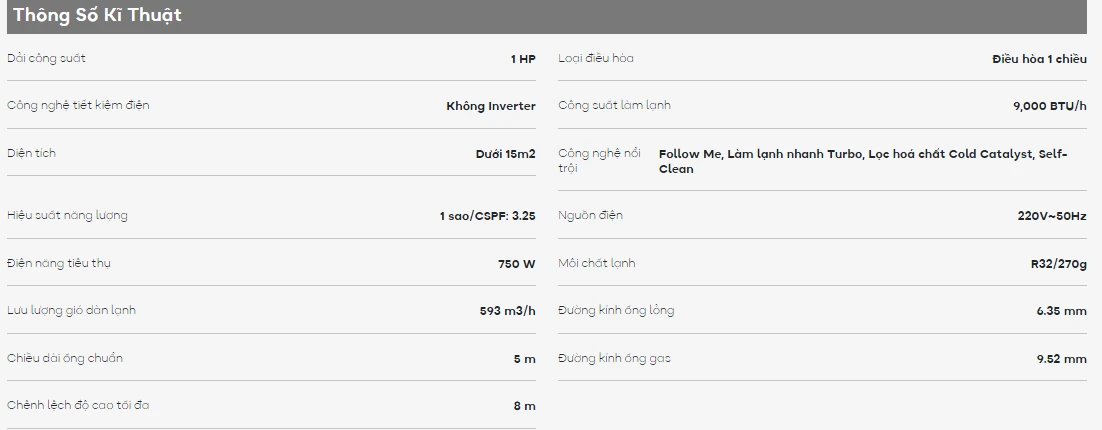Click the "Đường kính ống lỏng" label
Image resolution: width=1102 pixels, height=430 pixels.
click(616, 310)
